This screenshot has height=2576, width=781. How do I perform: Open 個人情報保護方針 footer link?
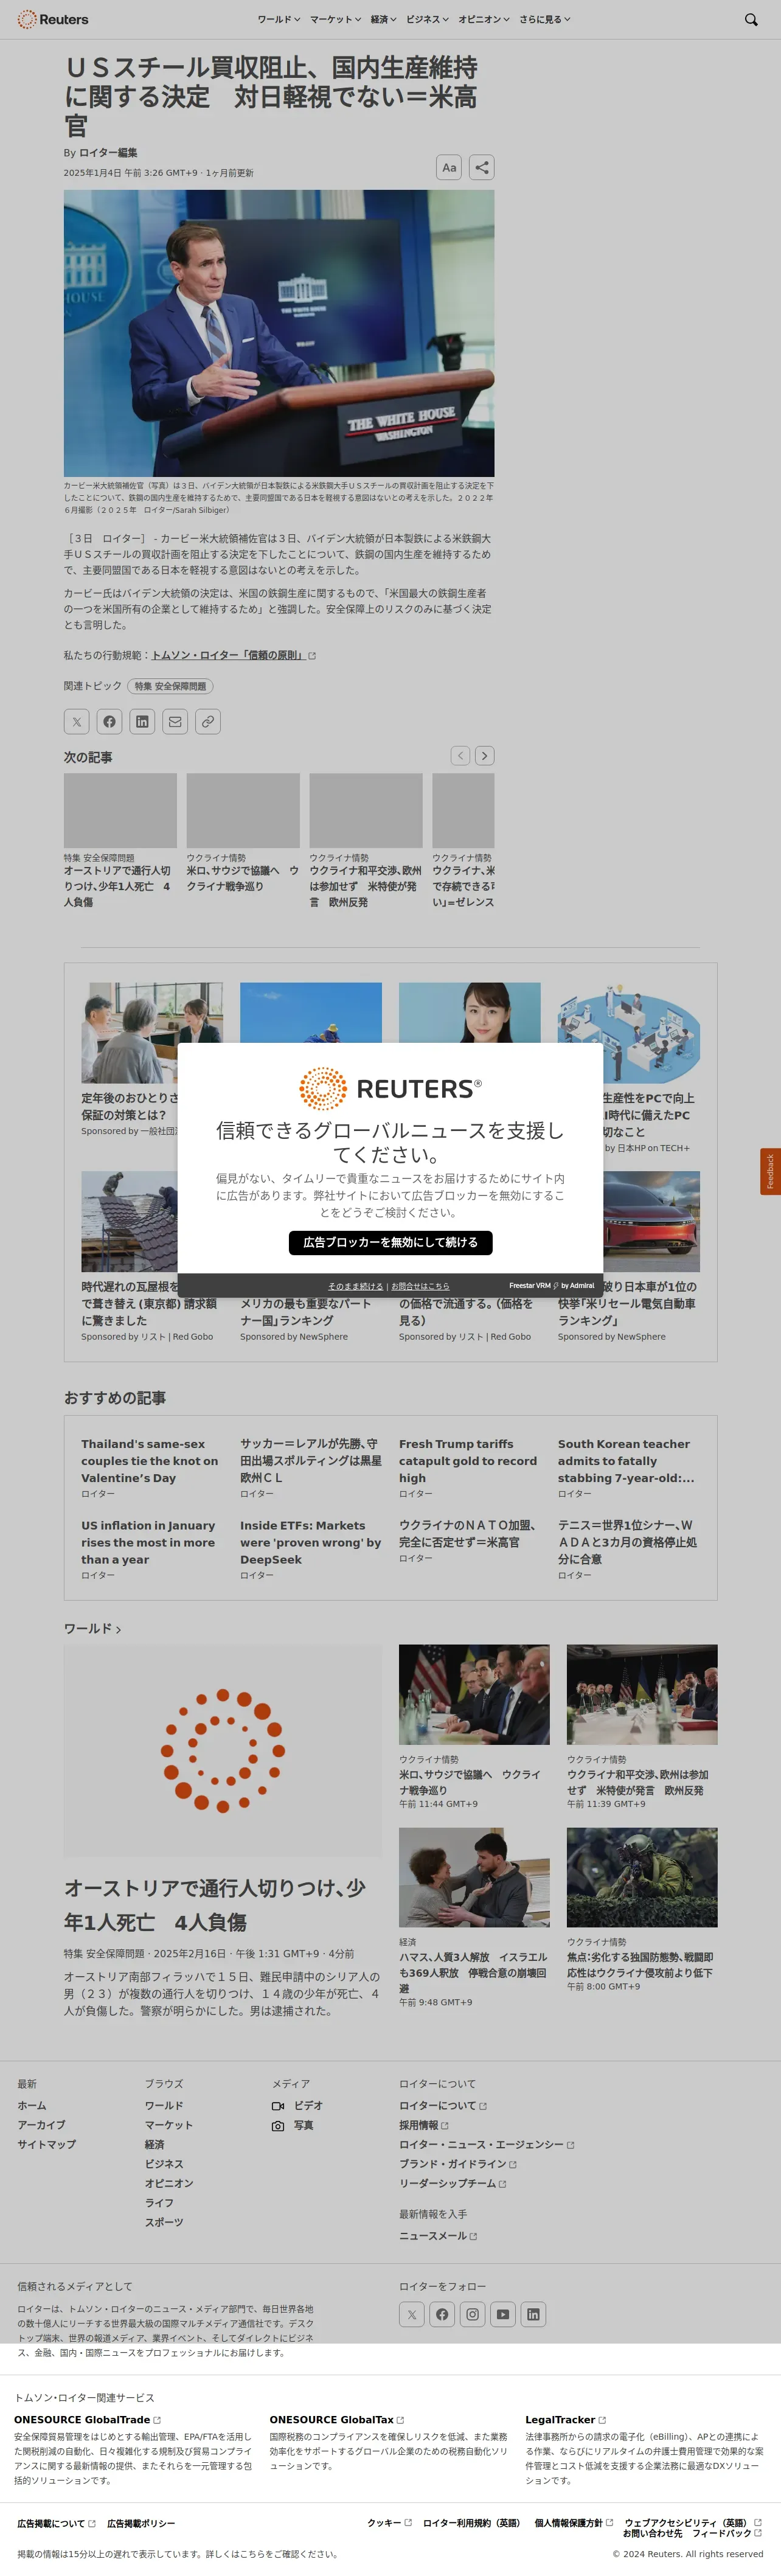coord(573,2522)
